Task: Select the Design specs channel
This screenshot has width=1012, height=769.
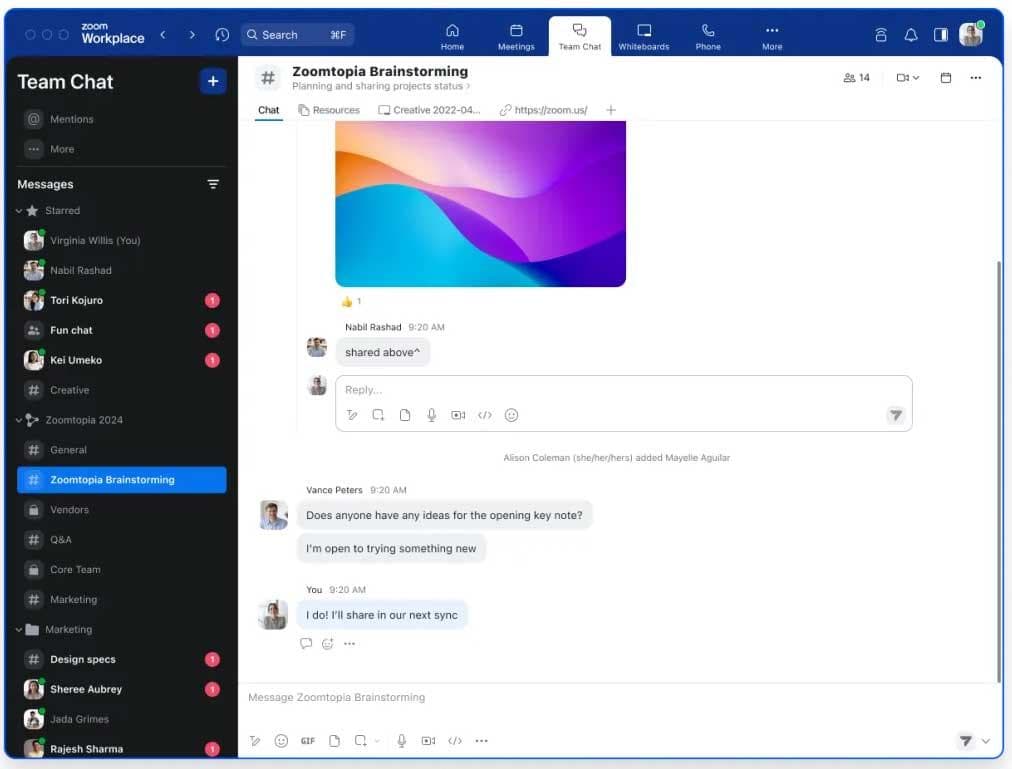Action: 121,659
